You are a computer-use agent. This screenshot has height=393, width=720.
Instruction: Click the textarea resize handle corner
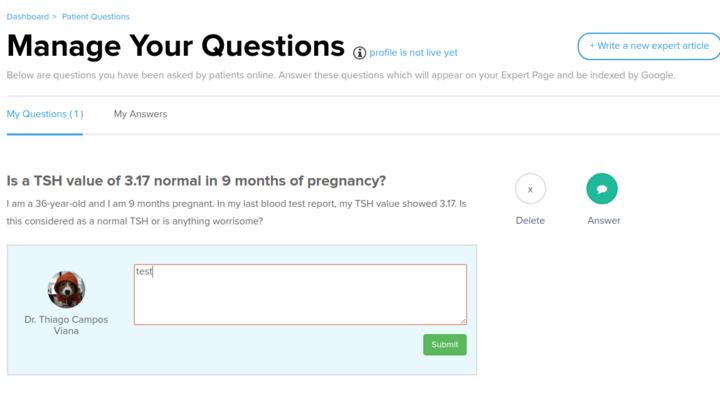click(463, 321)
